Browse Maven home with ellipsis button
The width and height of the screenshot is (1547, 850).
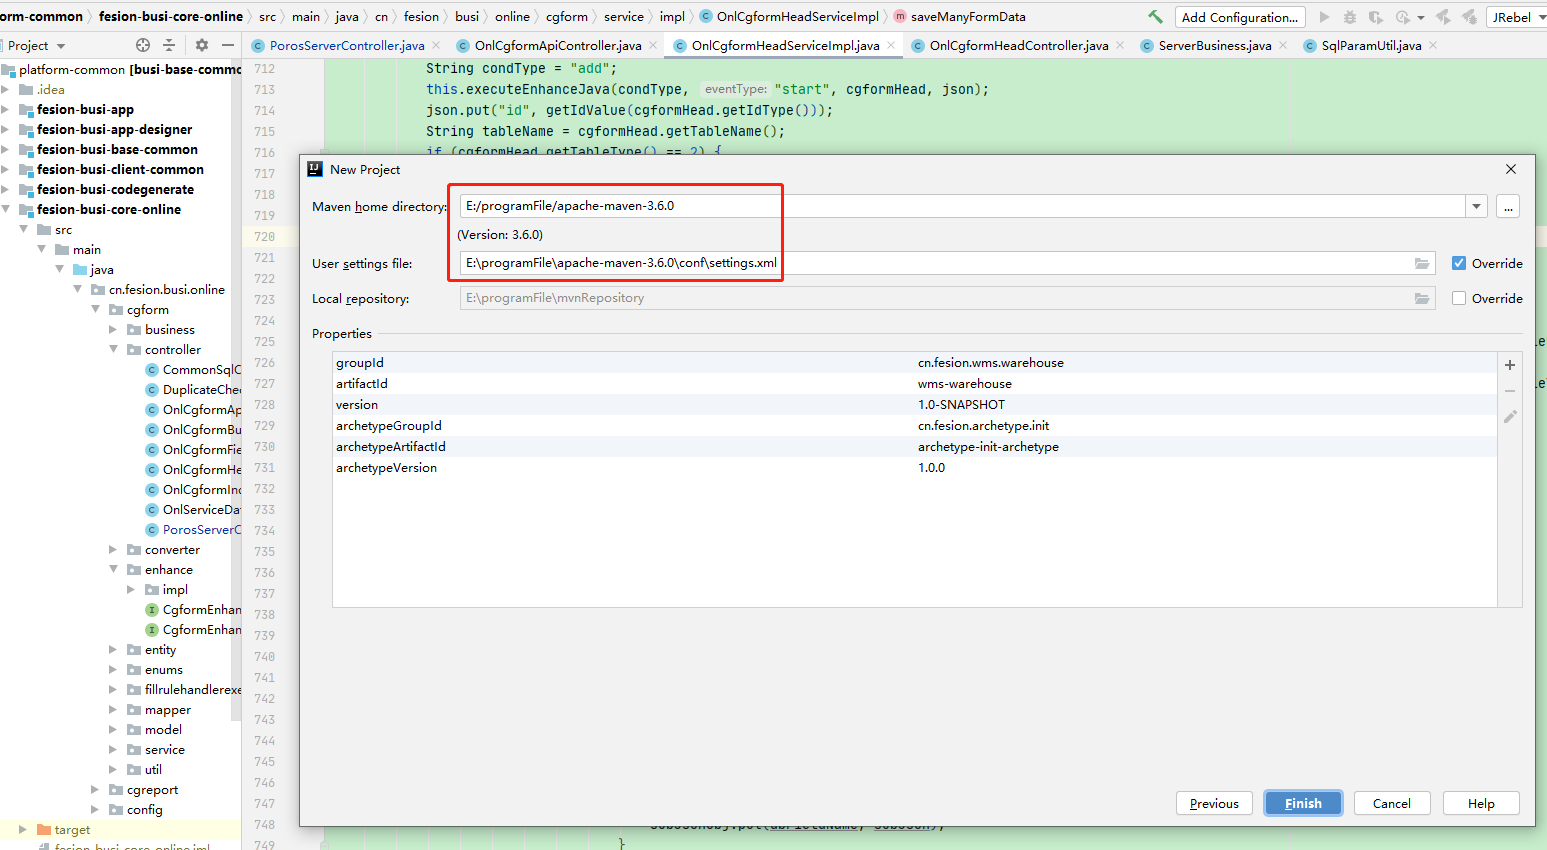click(1508, 206)
